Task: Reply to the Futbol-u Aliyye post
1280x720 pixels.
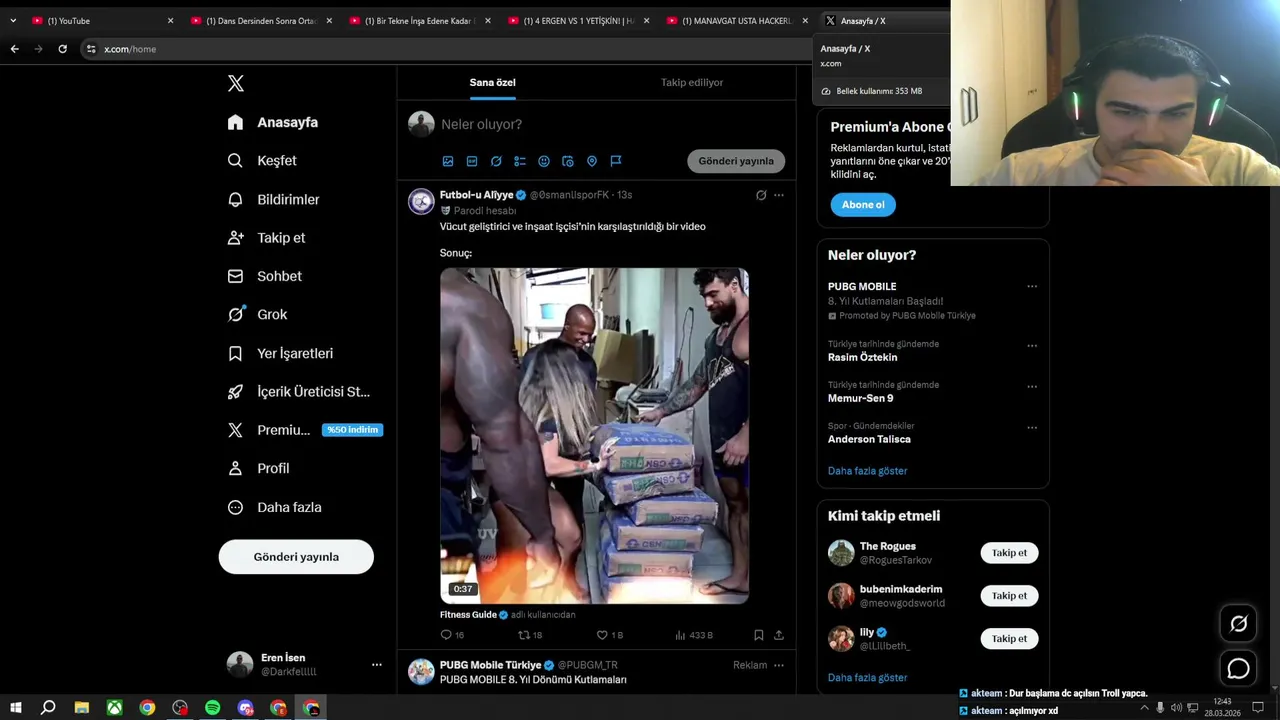Action: [452, 635]
